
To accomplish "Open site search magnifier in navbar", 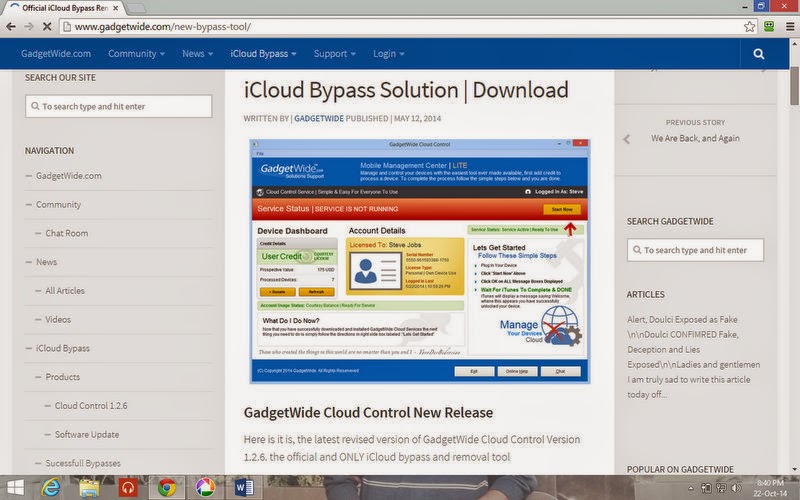I will pos(759,54).
